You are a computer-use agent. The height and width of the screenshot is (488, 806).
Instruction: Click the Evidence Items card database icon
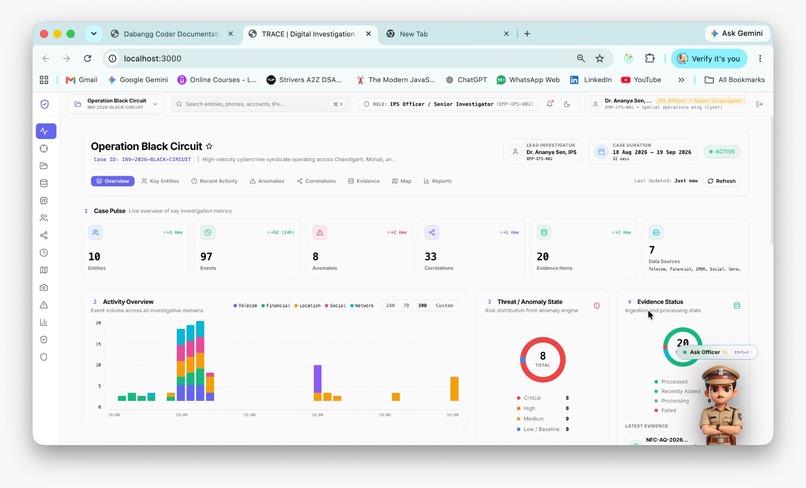(544, 232)
